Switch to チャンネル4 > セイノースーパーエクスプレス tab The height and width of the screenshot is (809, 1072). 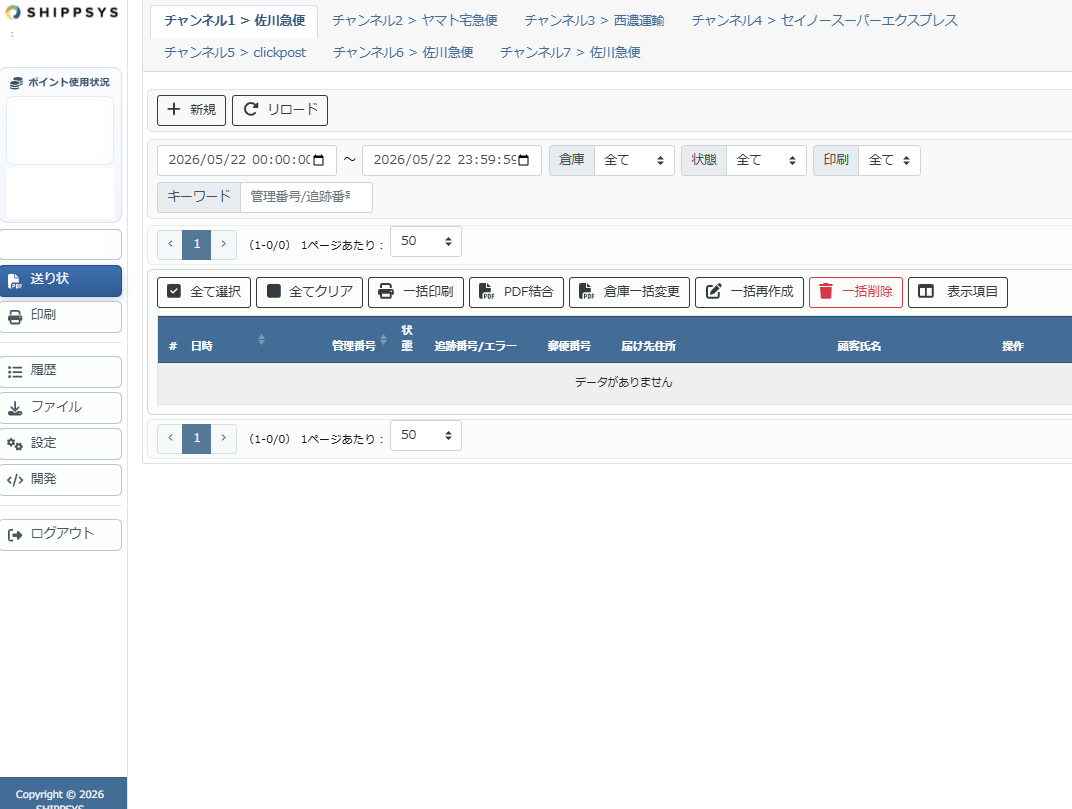tap(825, 21)
